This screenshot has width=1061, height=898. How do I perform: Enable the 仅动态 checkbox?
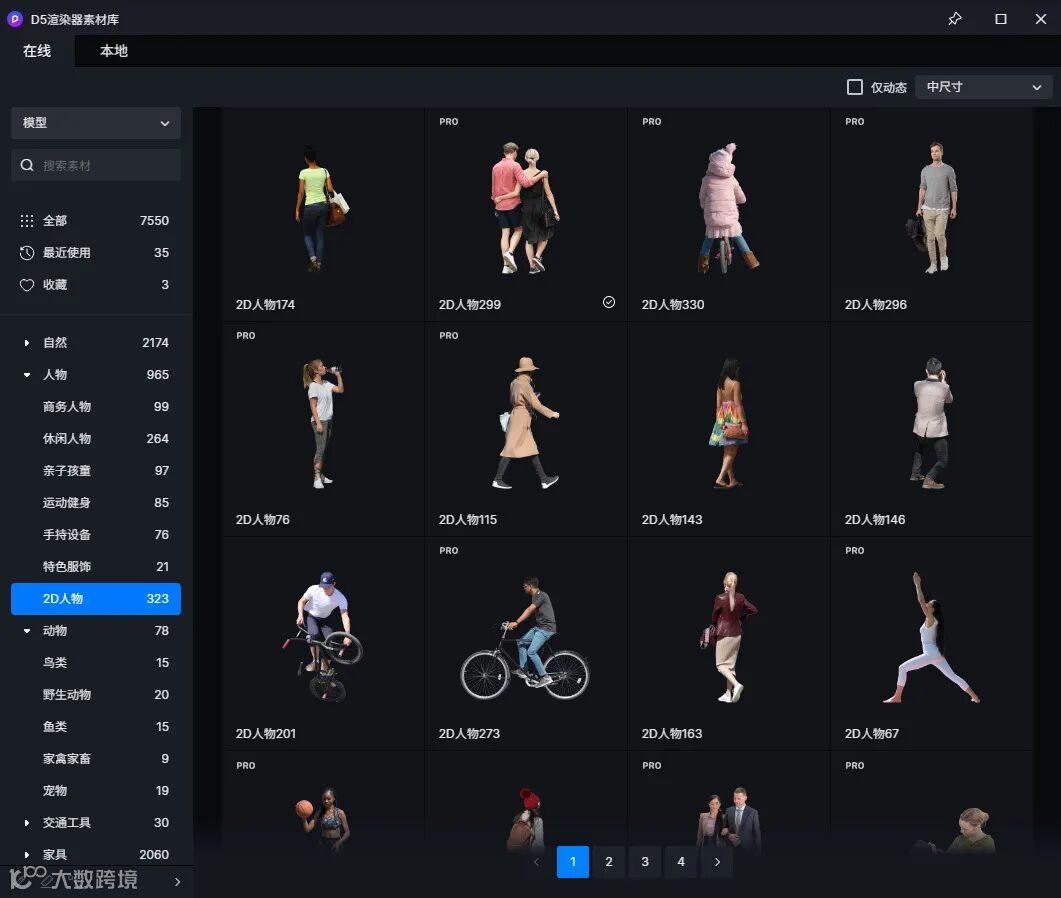855,87
